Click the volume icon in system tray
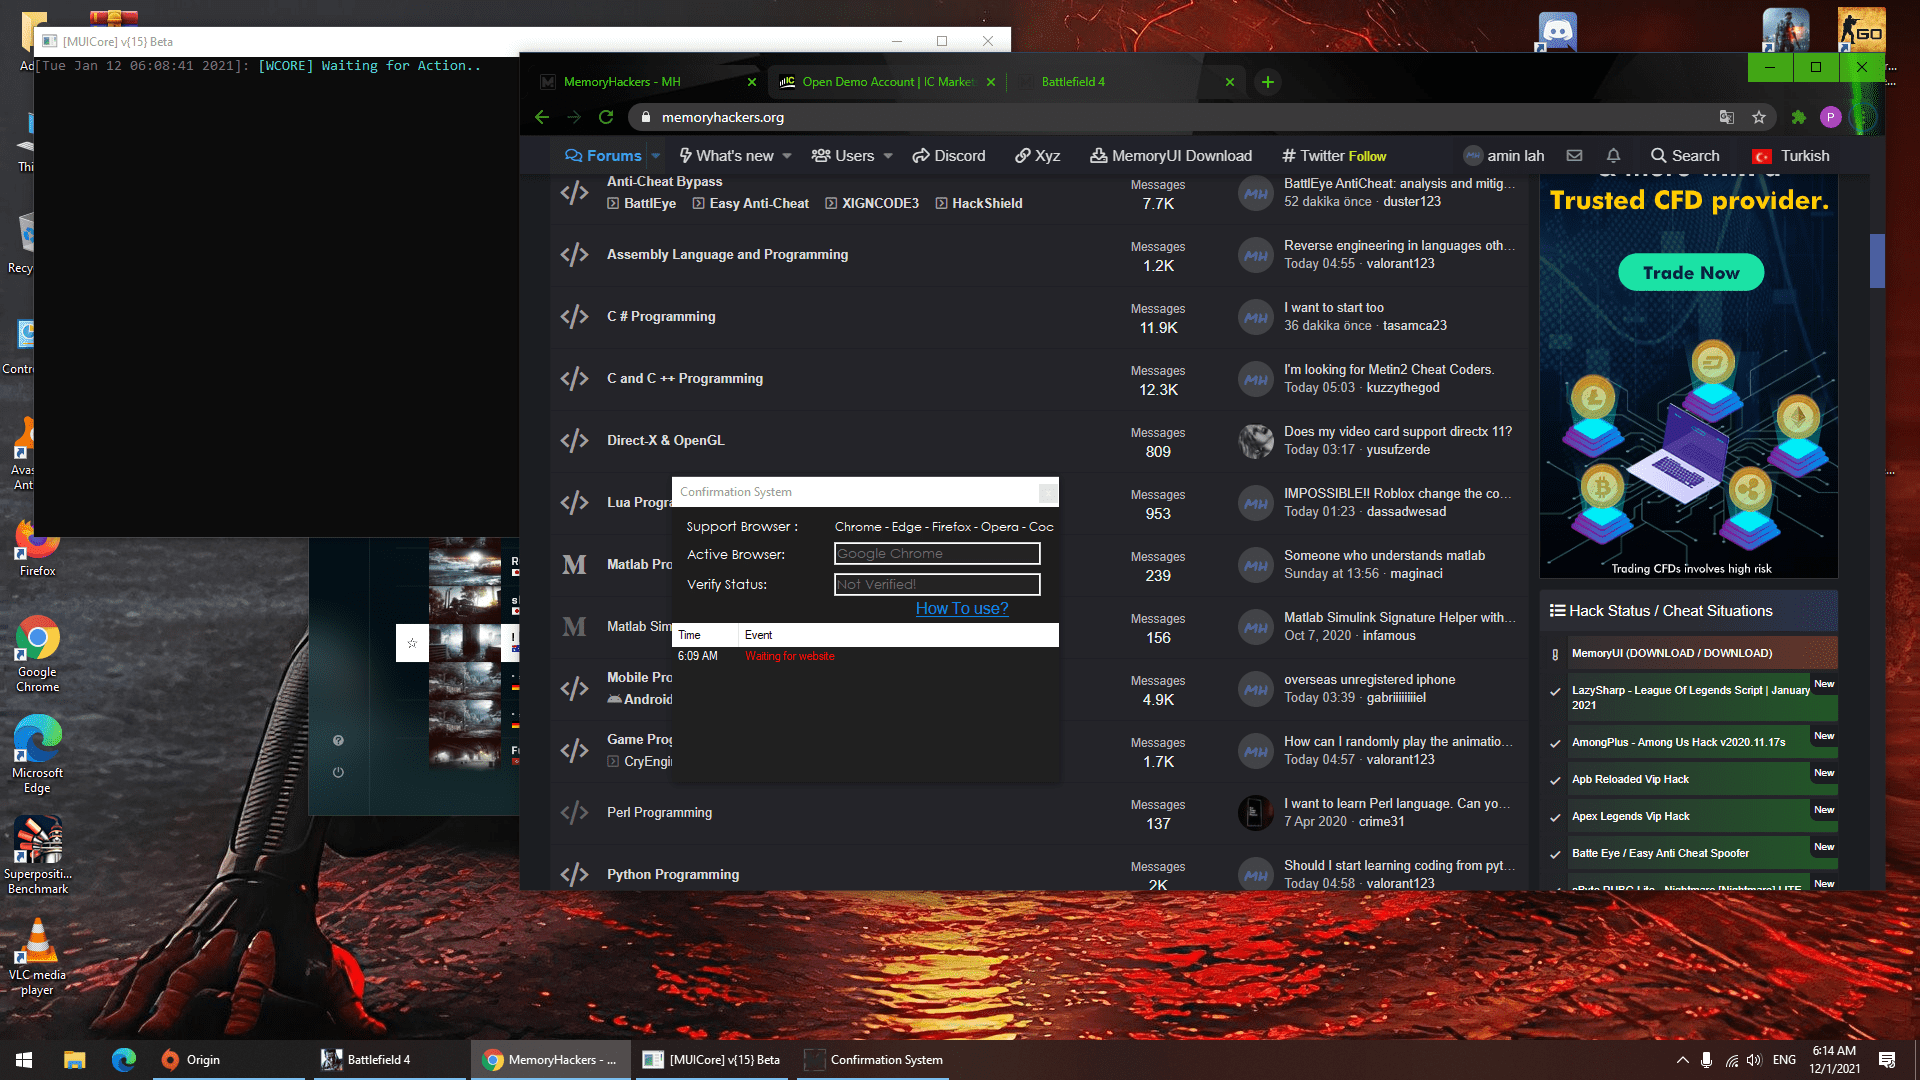Screen dimensions: 1920x1080 pyautogui.click(x=1754, y=1060)
